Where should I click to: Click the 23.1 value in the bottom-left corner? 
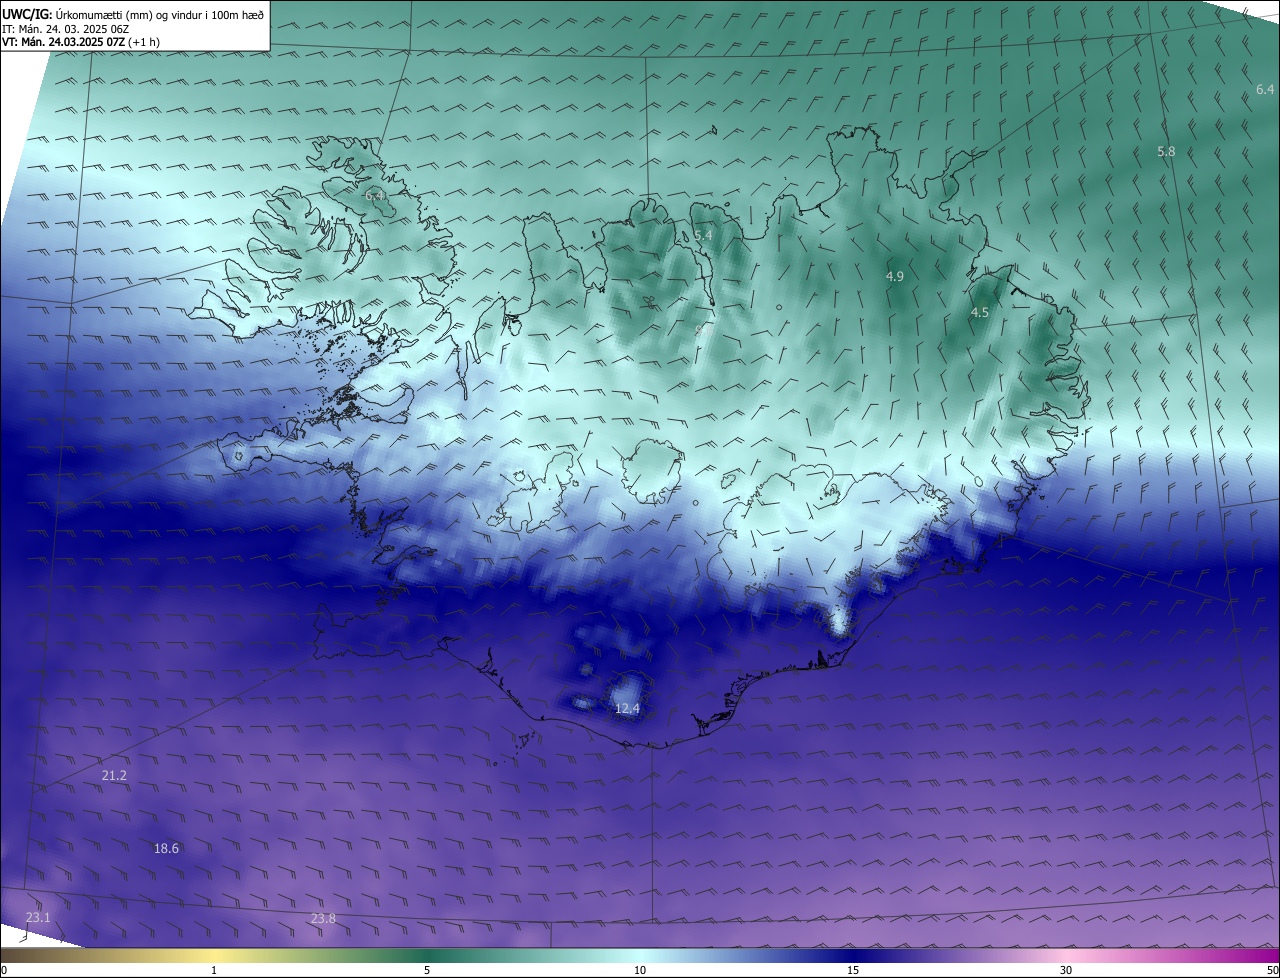(x=38, y=917)
